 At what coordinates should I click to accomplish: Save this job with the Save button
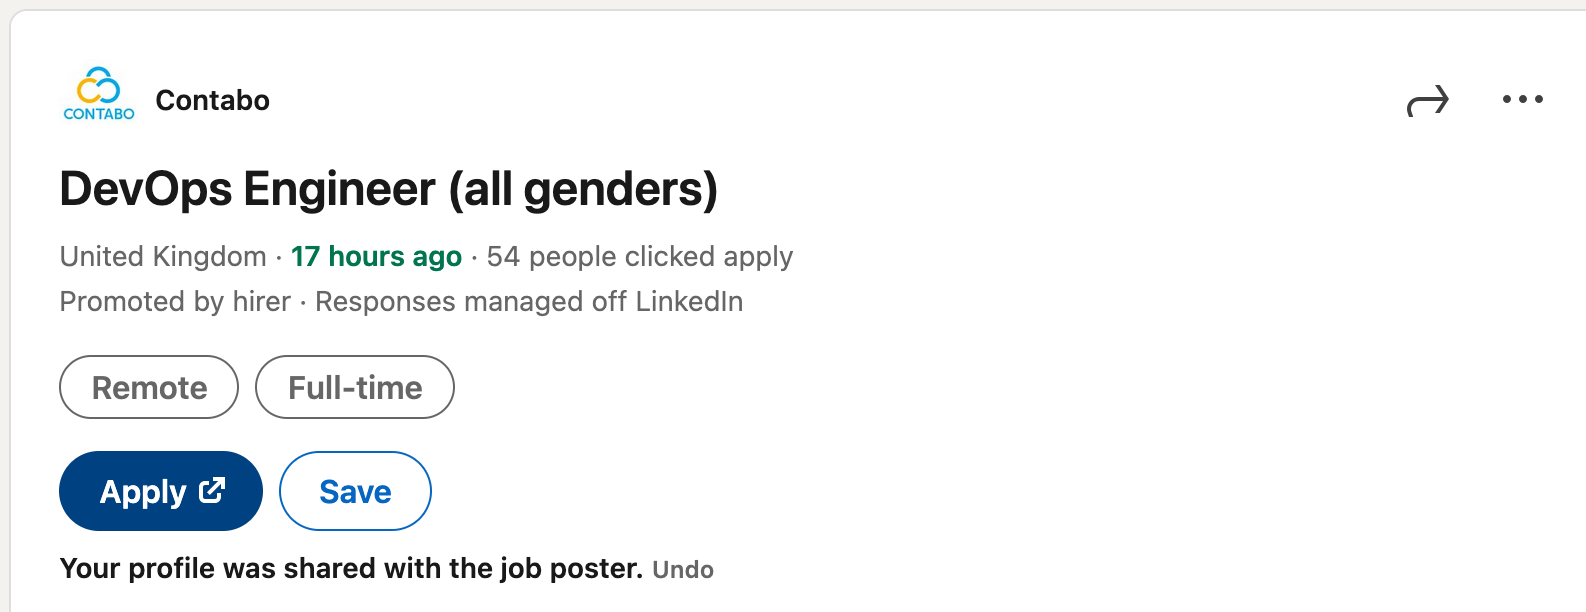pos(355,491)
